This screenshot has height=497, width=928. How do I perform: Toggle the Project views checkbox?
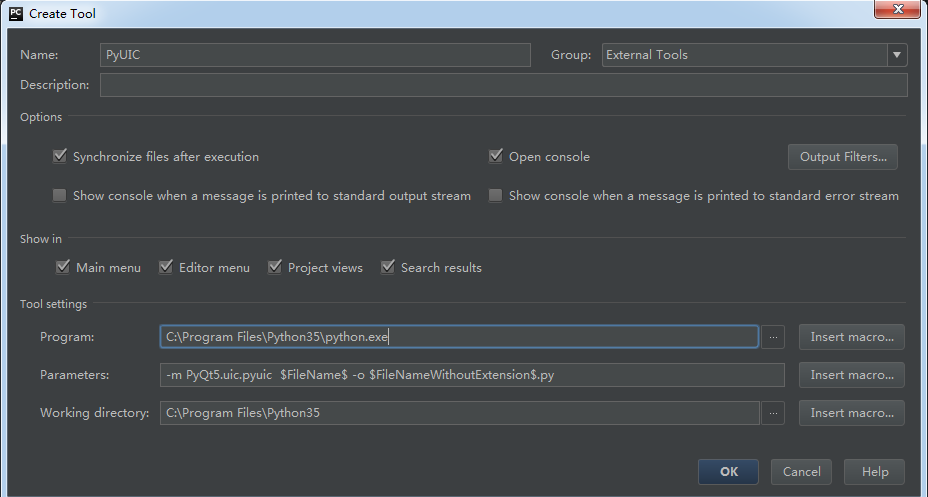point(275,268)
